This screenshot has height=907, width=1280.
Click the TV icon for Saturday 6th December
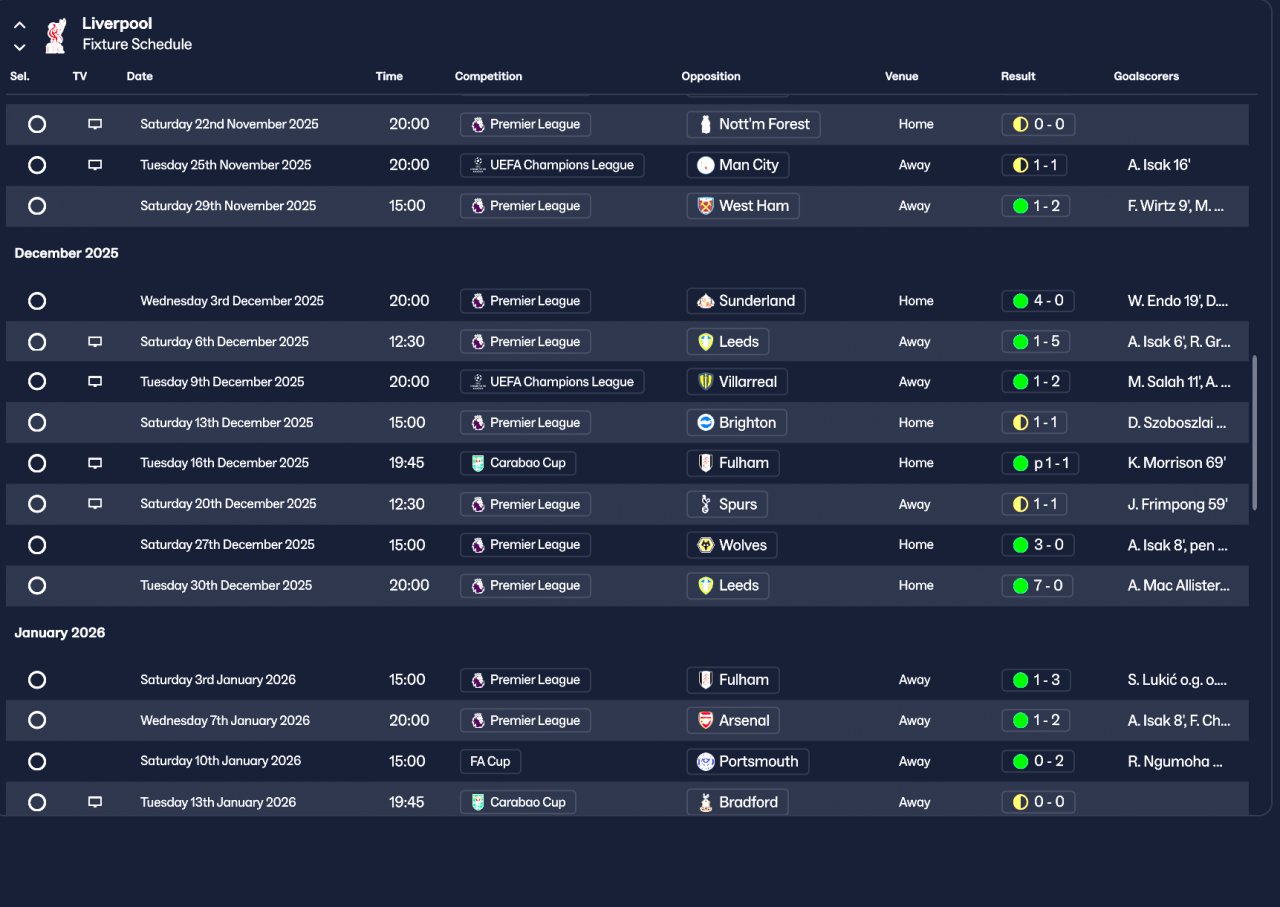(x=95, y=342)
